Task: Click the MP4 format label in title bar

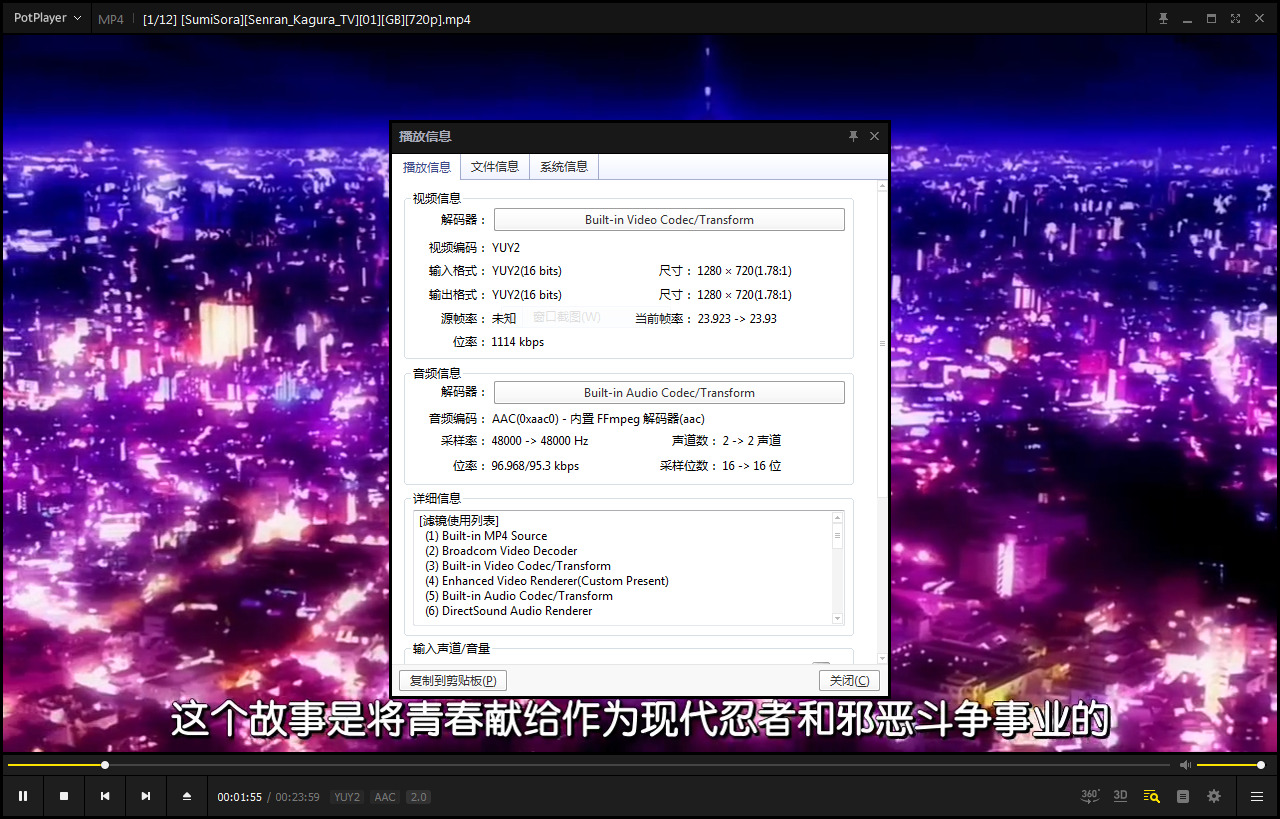Action: coord(111,19)
